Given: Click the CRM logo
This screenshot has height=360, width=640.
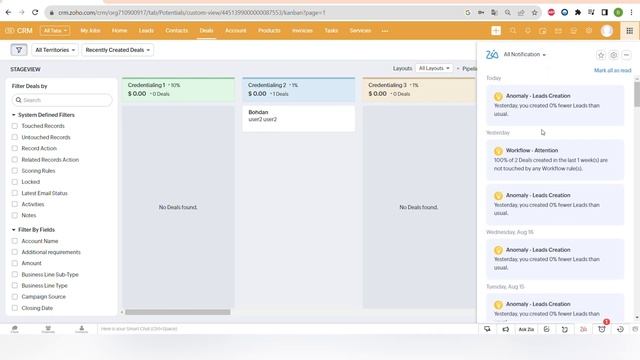Looking at the screenshot, I should click(19, 31).
